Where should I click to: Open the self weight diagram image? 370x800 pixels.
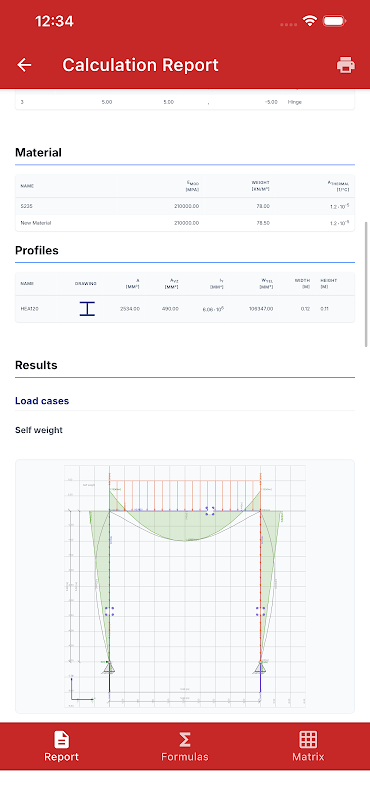[185, 586]
